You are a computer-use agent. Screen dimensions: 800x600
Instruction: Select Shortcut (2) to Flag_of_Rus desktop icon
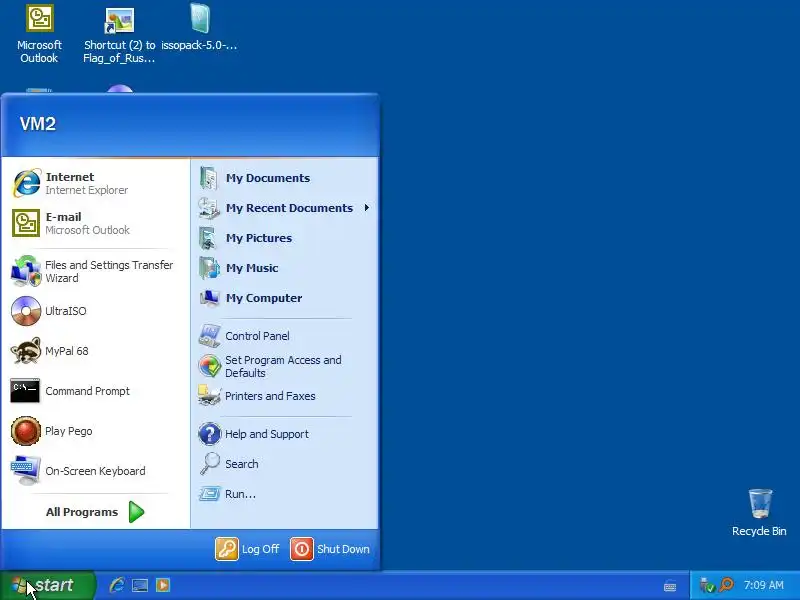point(119,35)
